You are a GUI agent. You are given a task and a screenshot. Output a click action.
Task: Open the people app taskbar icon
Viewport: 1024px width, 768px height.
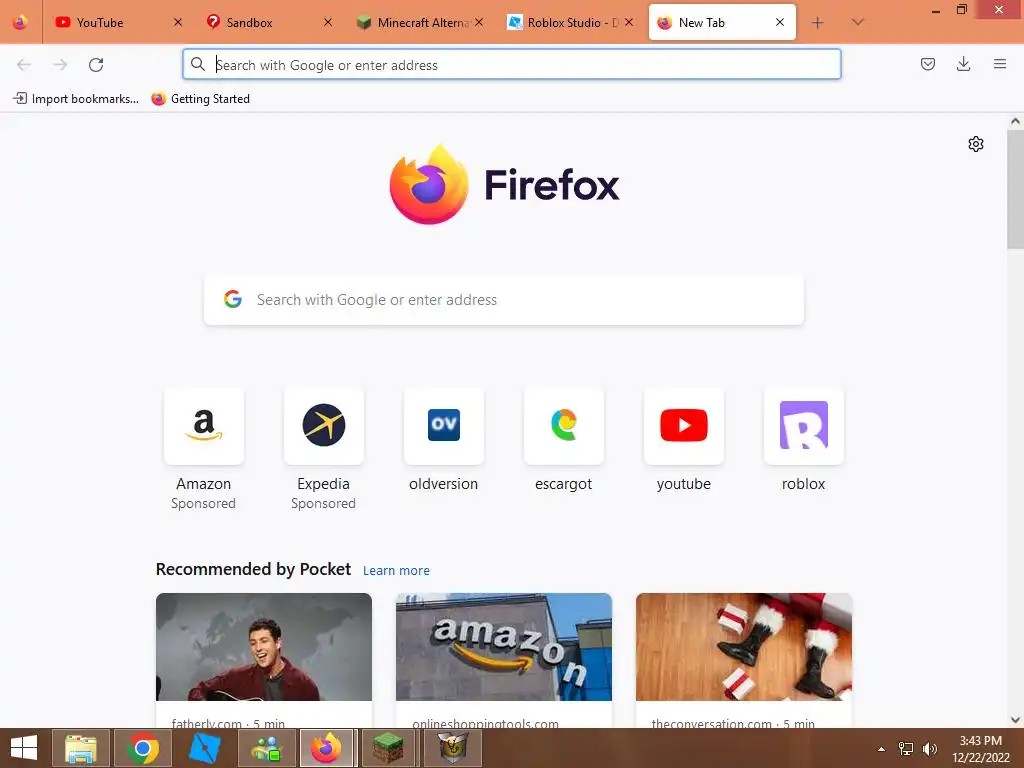266,748
